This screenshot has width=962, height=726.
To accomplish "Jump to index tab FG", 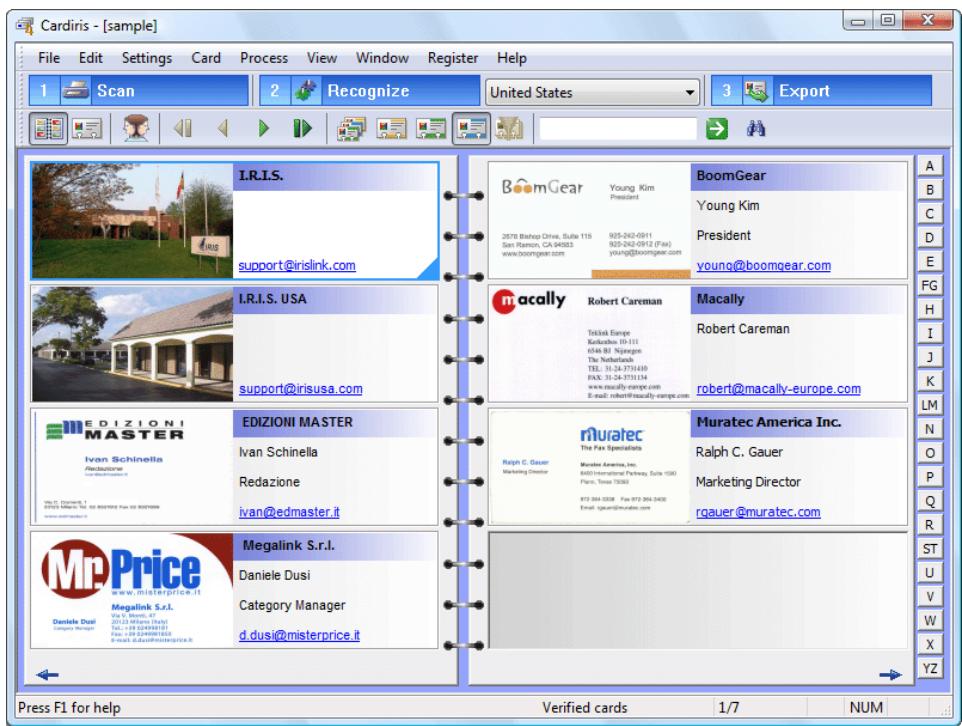I will coord(929,285).
